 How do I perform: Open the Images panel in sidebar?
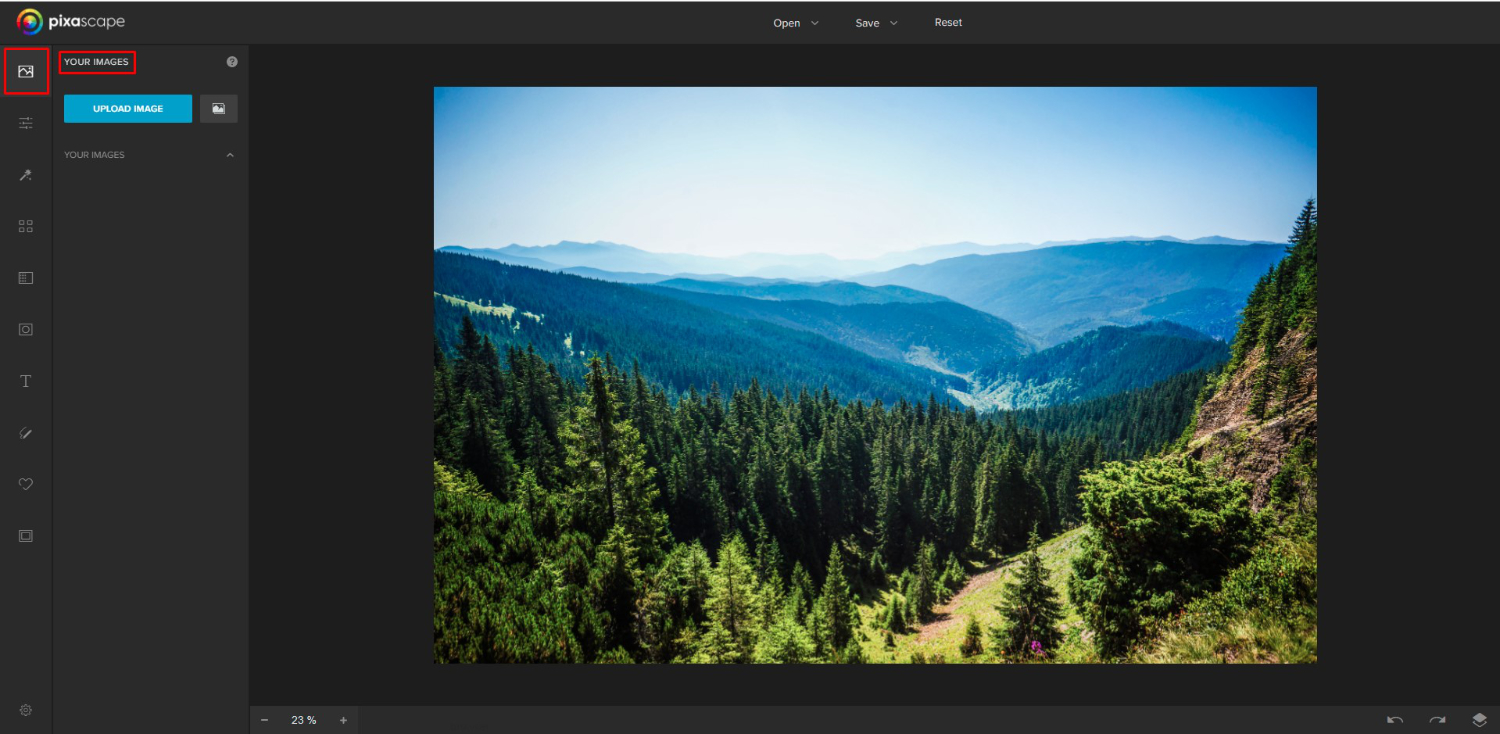(26, 71)
